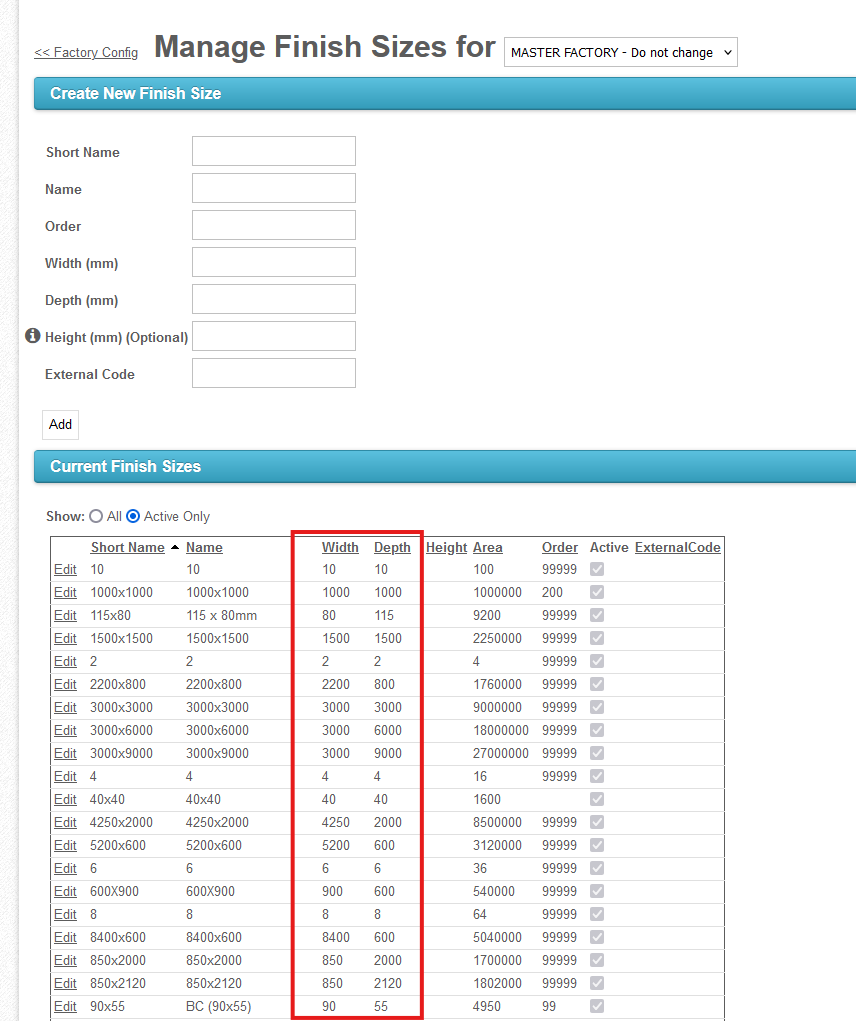The image size is (856, 1021).
Task: Sort table by Short Name header
Action: pyautogui.click(x=128, y=548)
